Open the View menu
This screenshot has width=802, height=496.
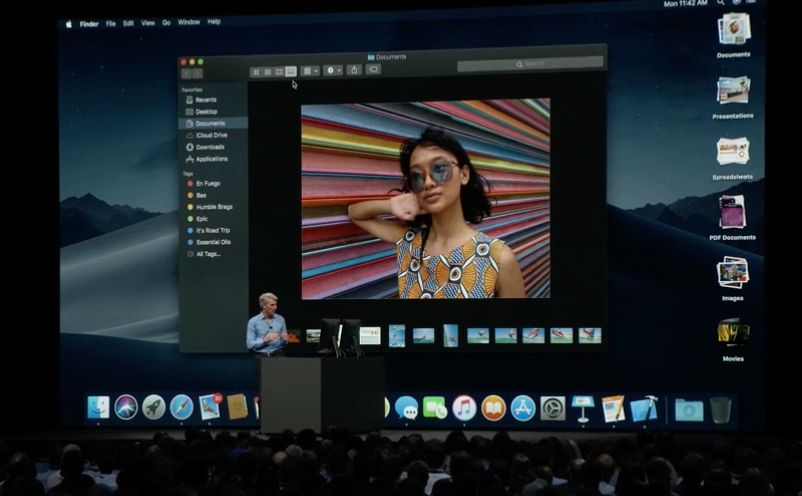pyautogui.click(x=148, y=23)
